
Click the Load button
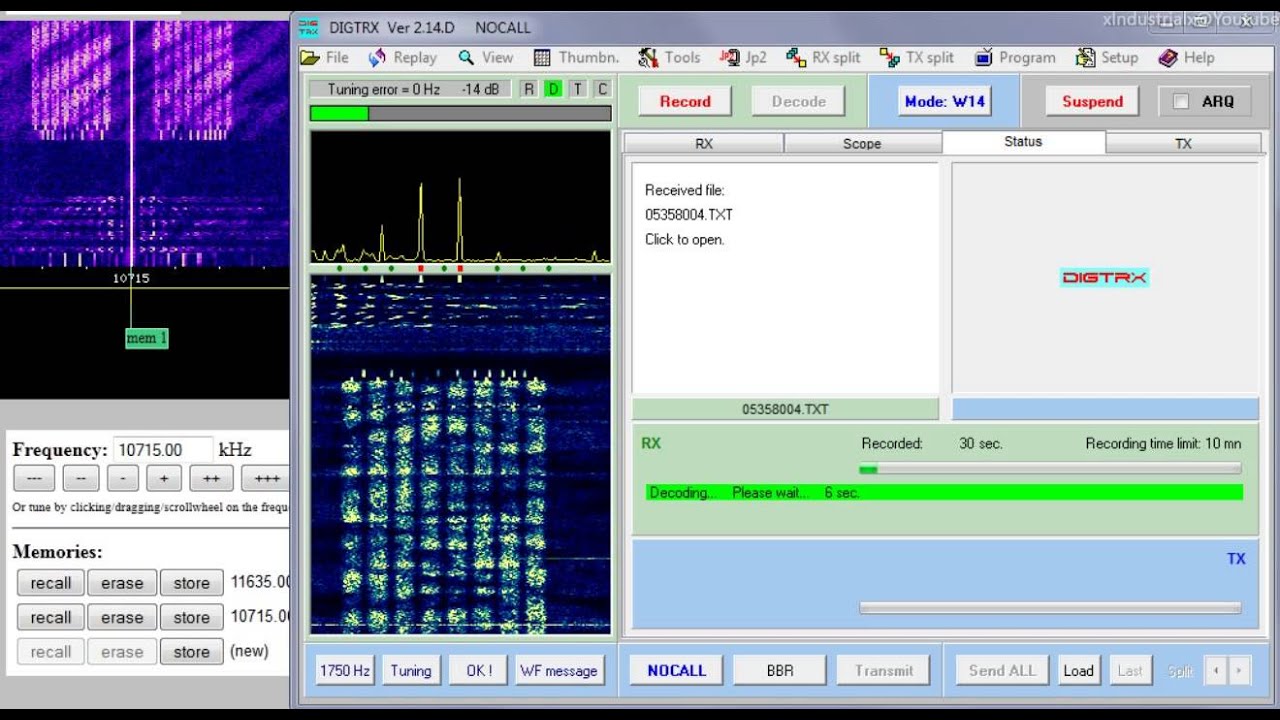[1078, 670]
